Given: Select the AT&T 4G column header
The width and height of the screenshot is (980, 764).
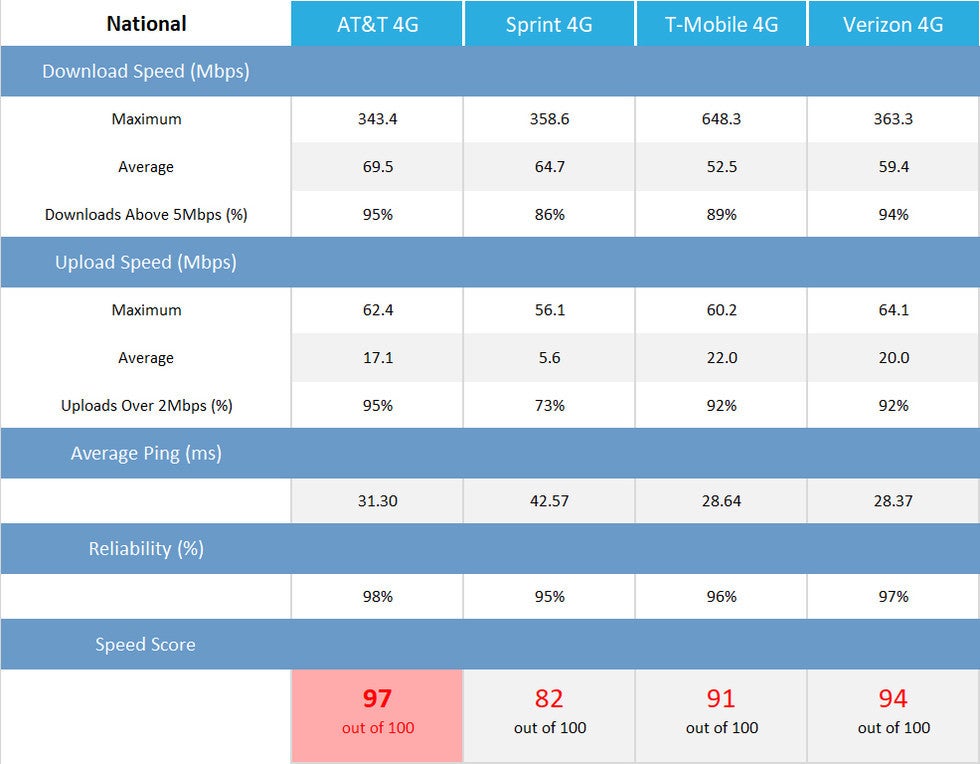Looking at the screenshot, I should tap(377, 24).
